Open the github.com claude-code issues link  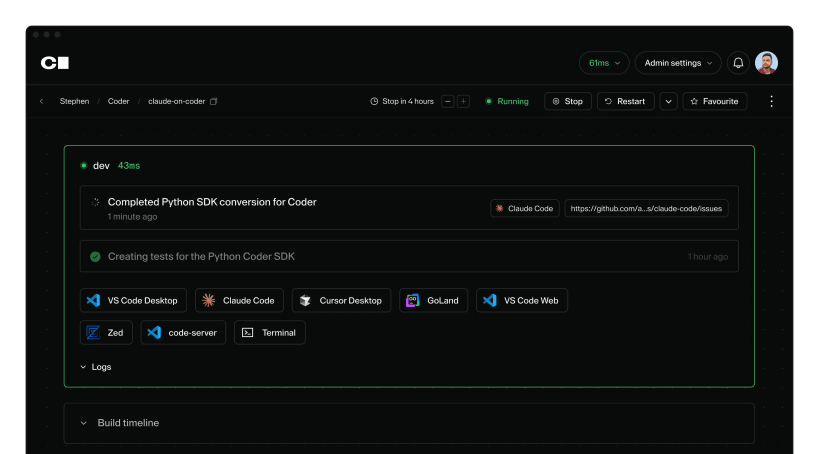tap(646, 208)
